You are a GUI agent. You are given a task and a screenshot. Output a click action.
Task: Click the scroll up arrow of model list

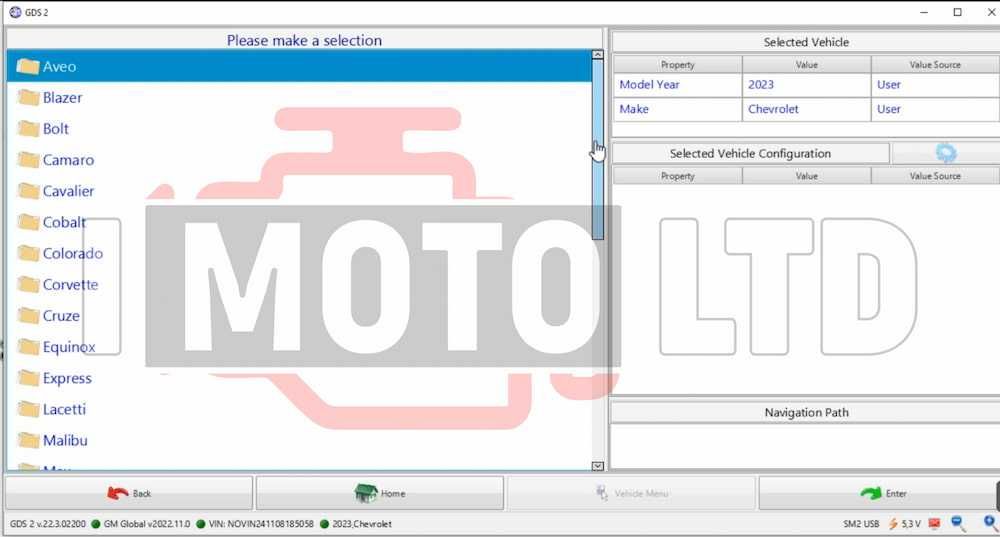pos(598,55)
